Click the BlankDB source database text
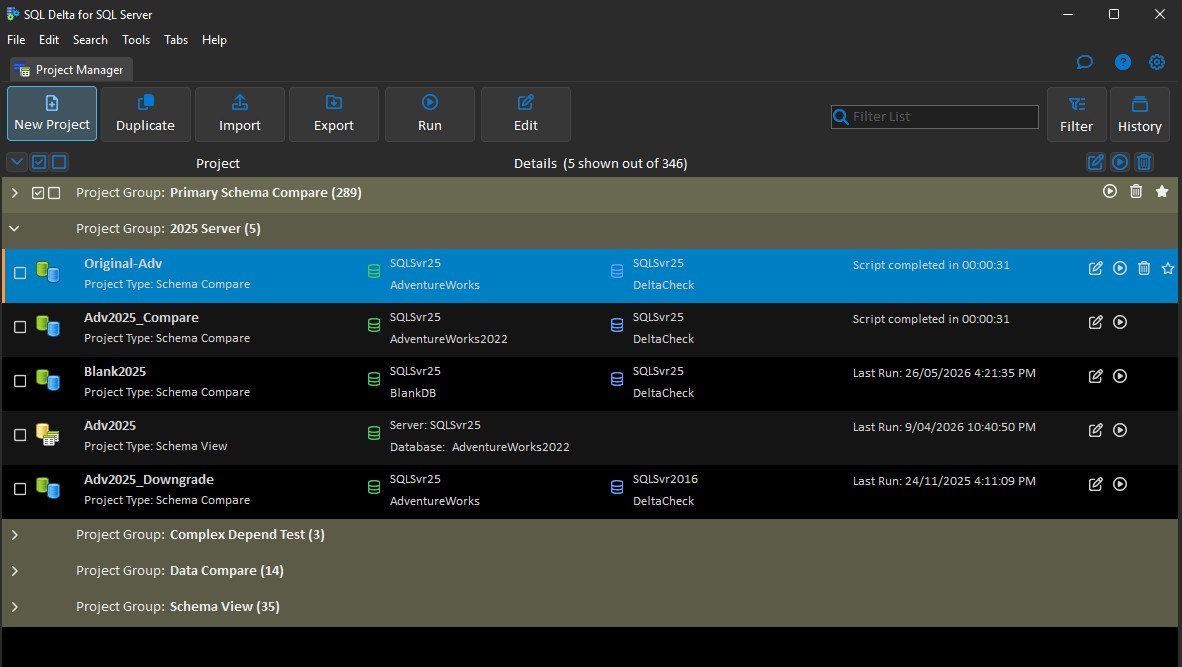Image resolution: width=1182 pixels, height=667 pixels. pos(412,393)
